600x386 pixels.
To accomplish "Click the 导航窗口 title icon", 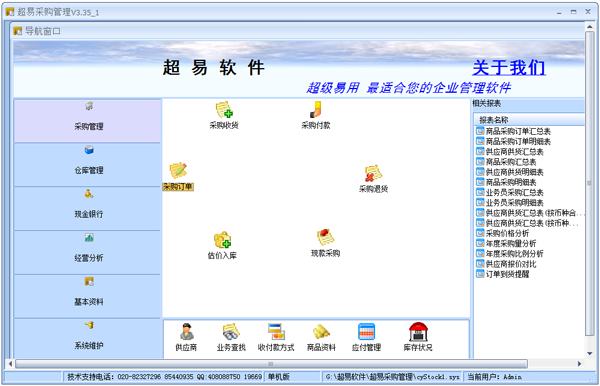I will pos(18,31).
